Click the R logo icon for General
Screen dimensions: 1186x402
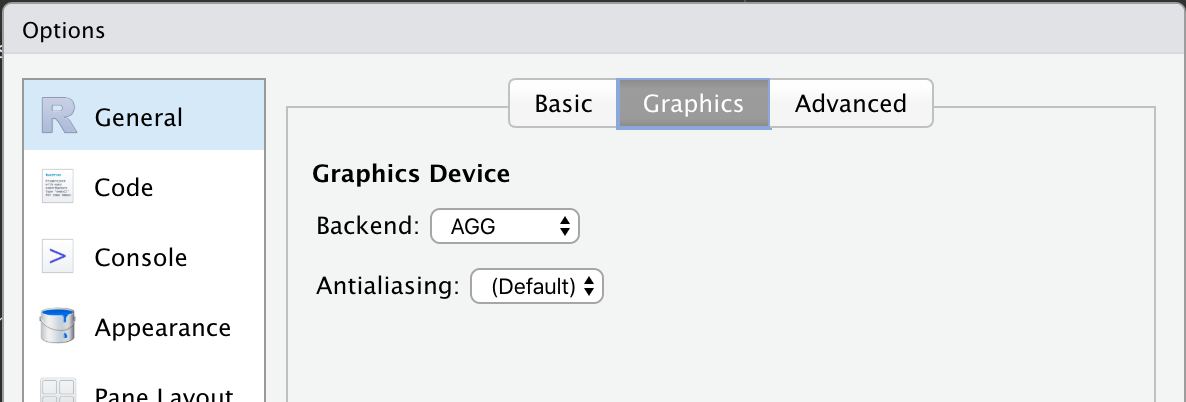[x=59, y=116]
